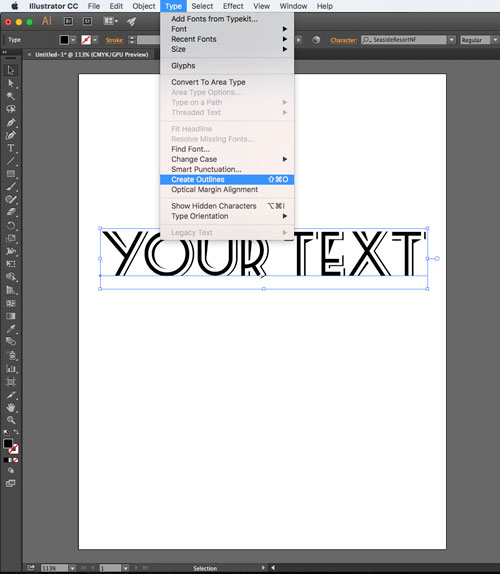Open the artboard number dropdown

[x=125, y=568]
